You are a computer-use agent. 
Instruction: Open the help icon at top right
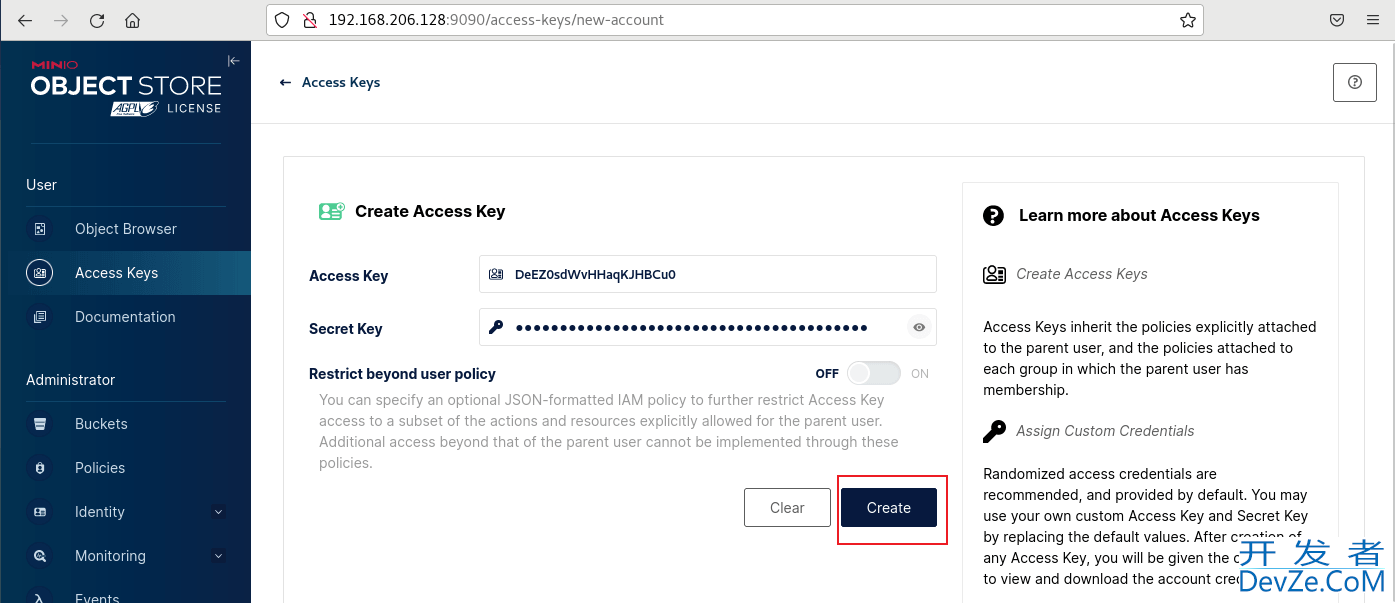(1355, 82)
